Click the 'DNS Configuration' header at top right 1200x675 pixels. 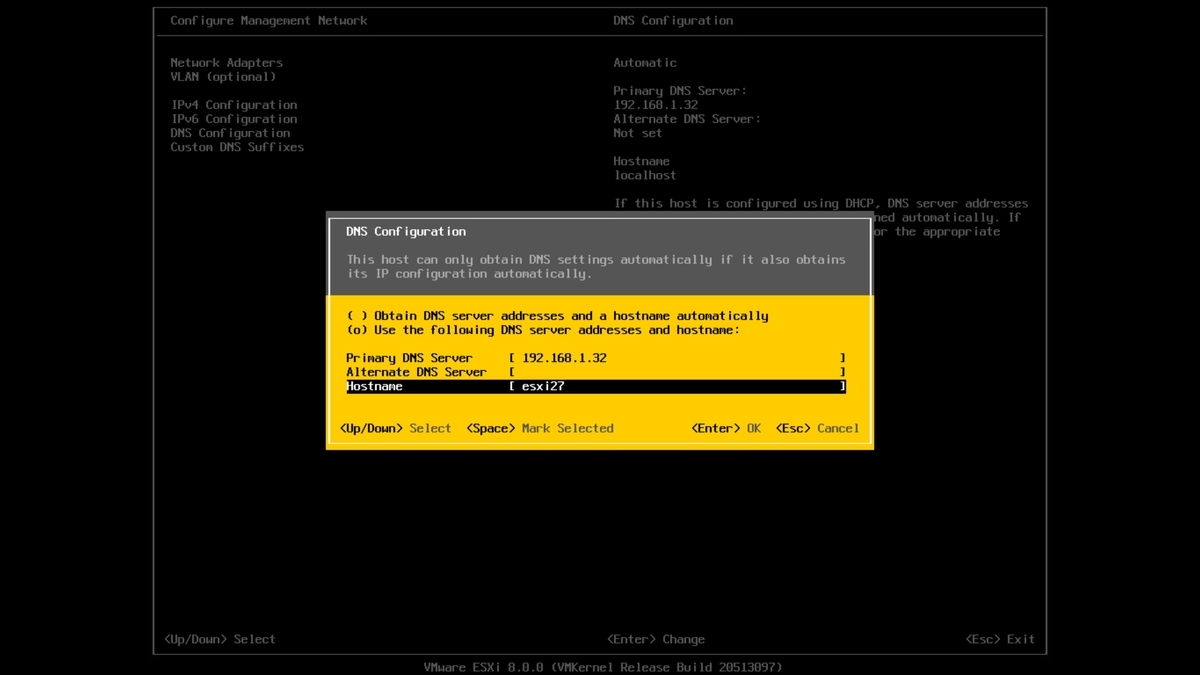pyautogui.click(x=673, y=21)
